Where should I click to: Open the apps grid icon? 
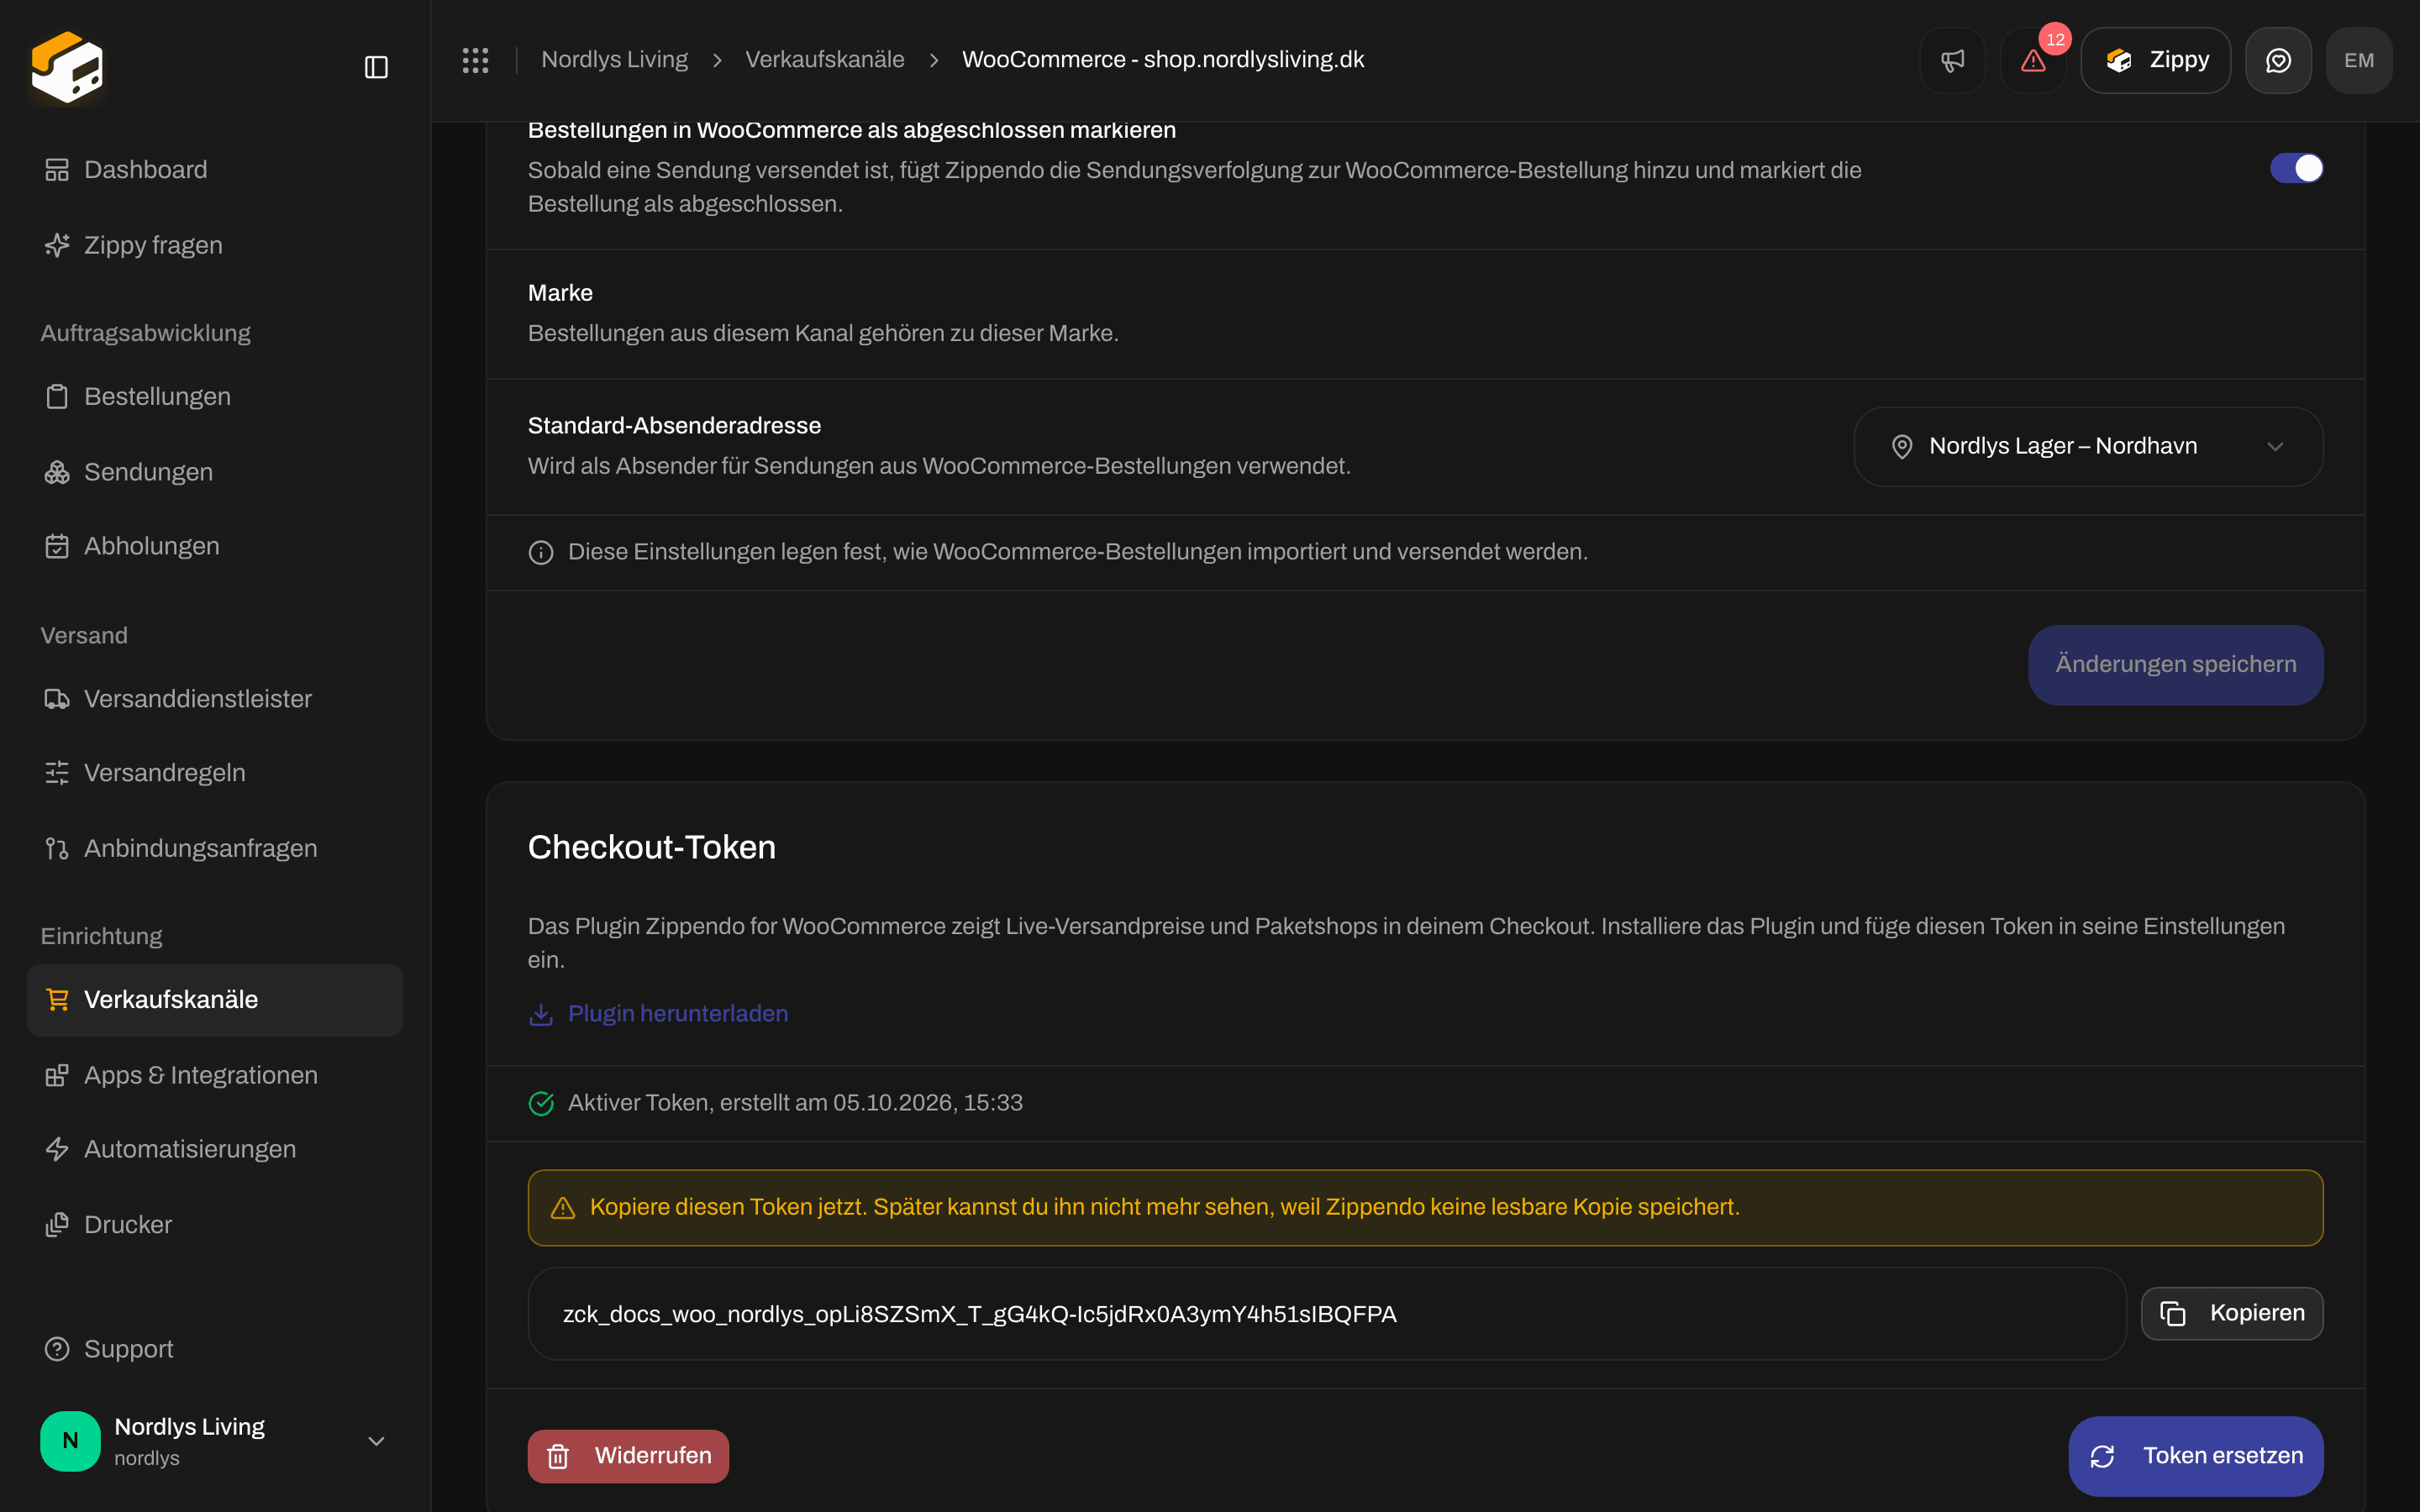tap(475, 60)
